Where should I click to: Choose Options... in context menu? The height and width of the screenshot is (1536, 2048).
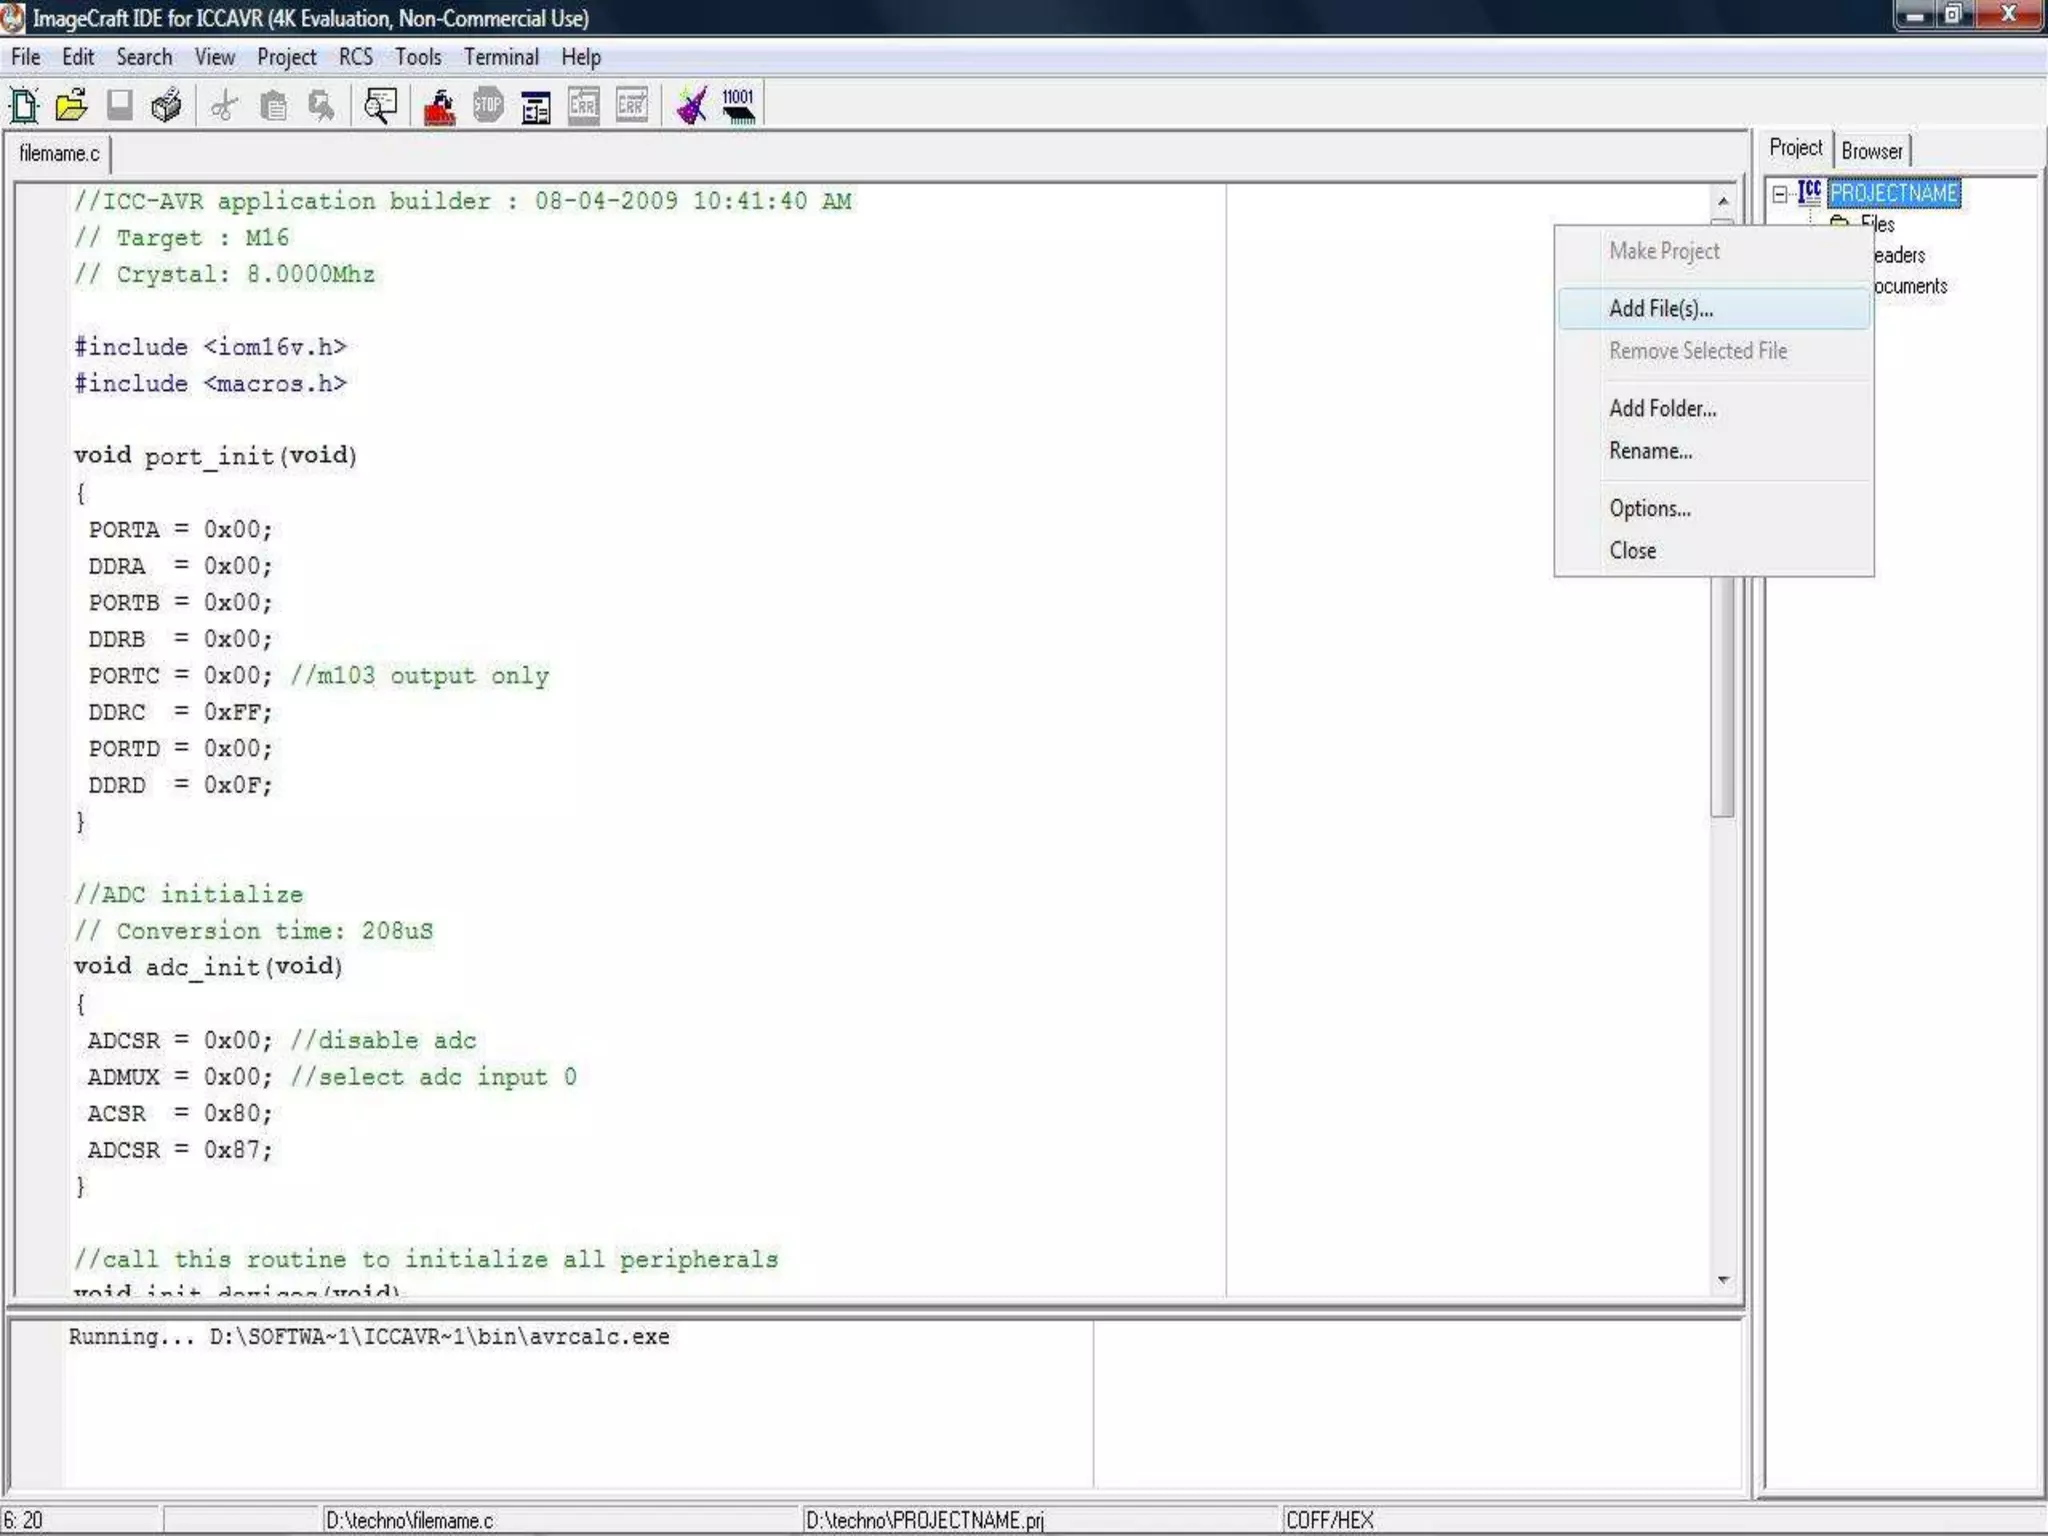(1714, 508)
